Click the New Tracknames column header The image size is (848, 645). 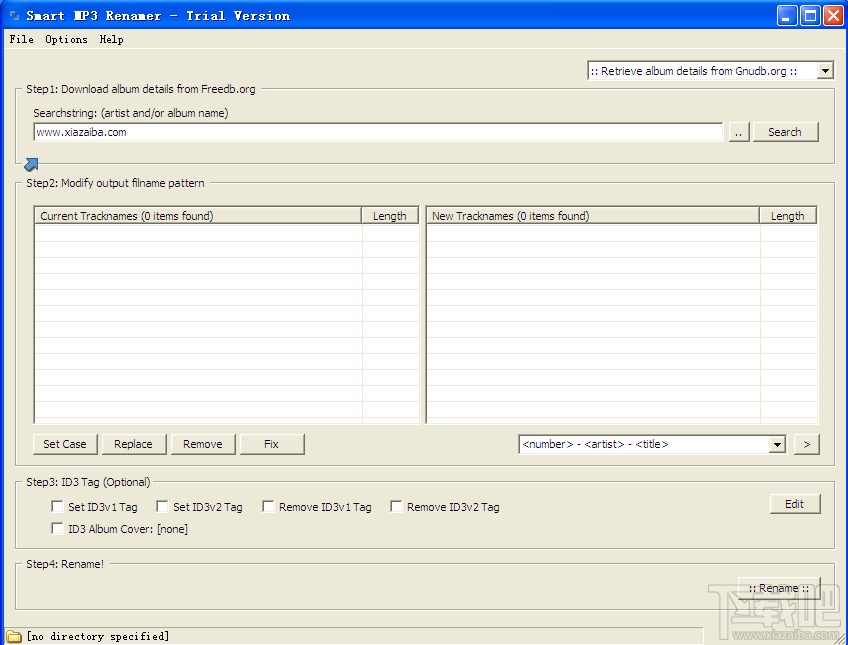point(593,216)
